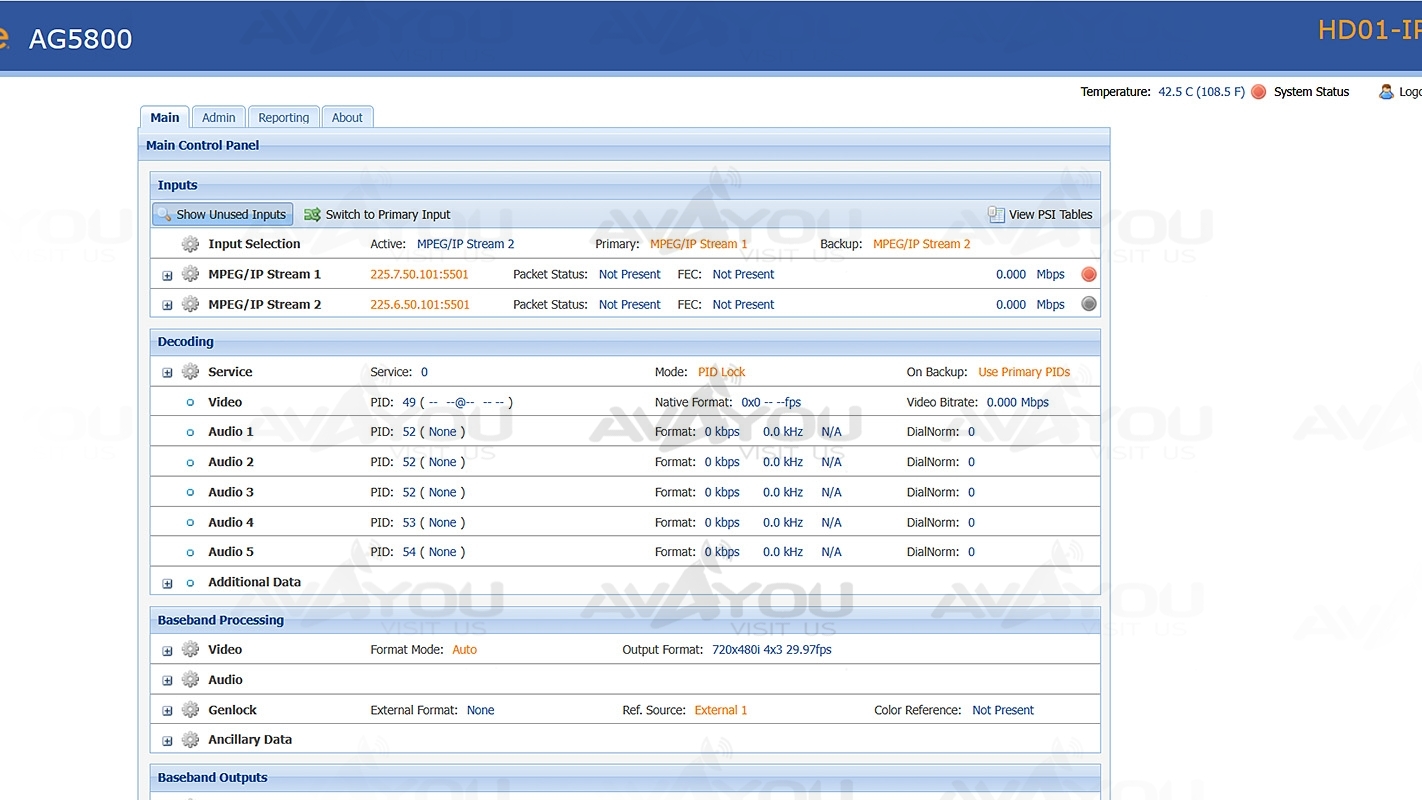Open Genlock settings gear icon

pyautogui.click(x=190, y=710)
